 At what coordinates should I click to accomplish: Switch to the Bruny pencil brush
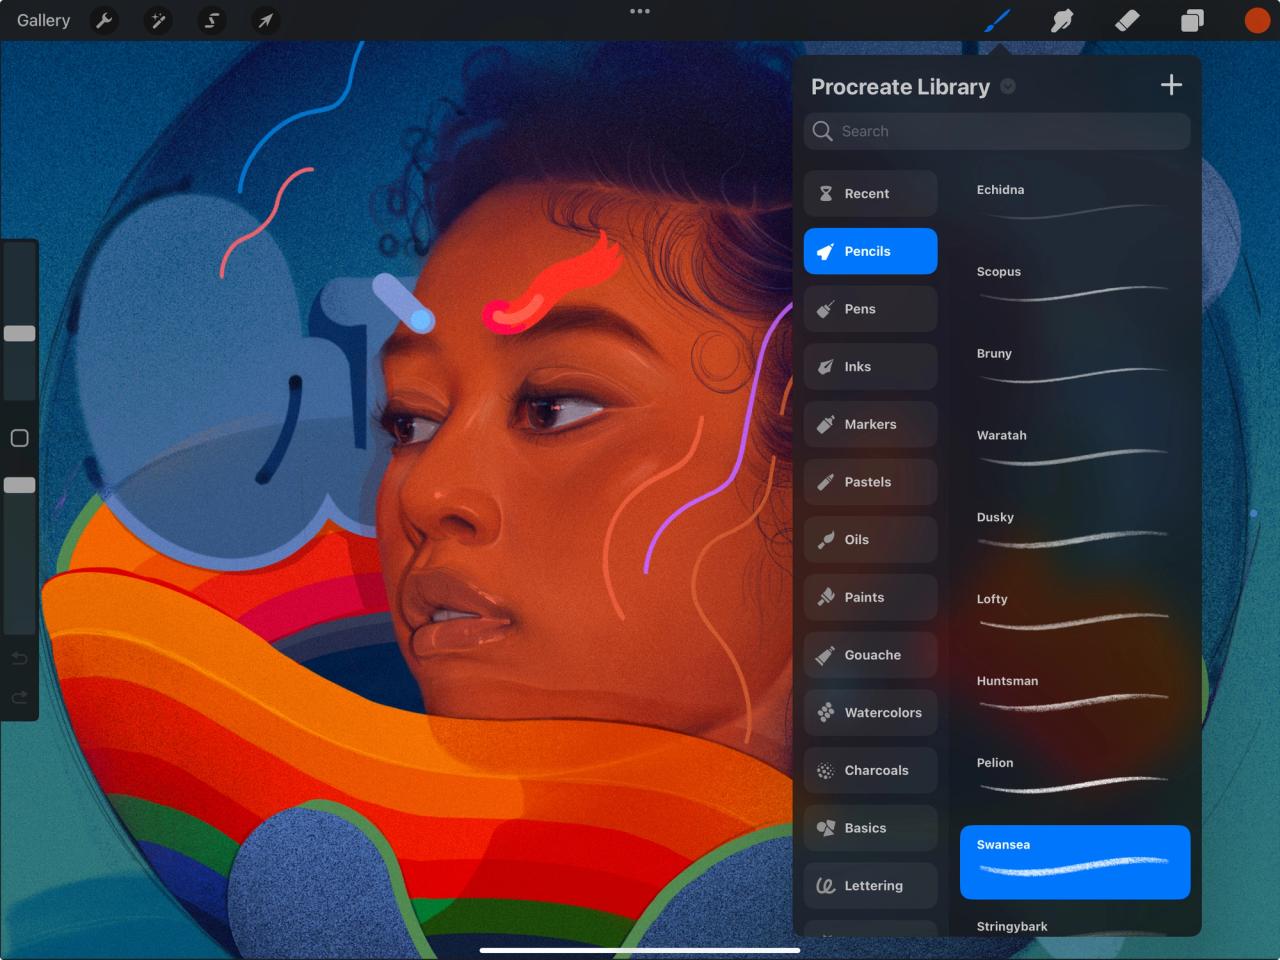(x=1074, y=370)
